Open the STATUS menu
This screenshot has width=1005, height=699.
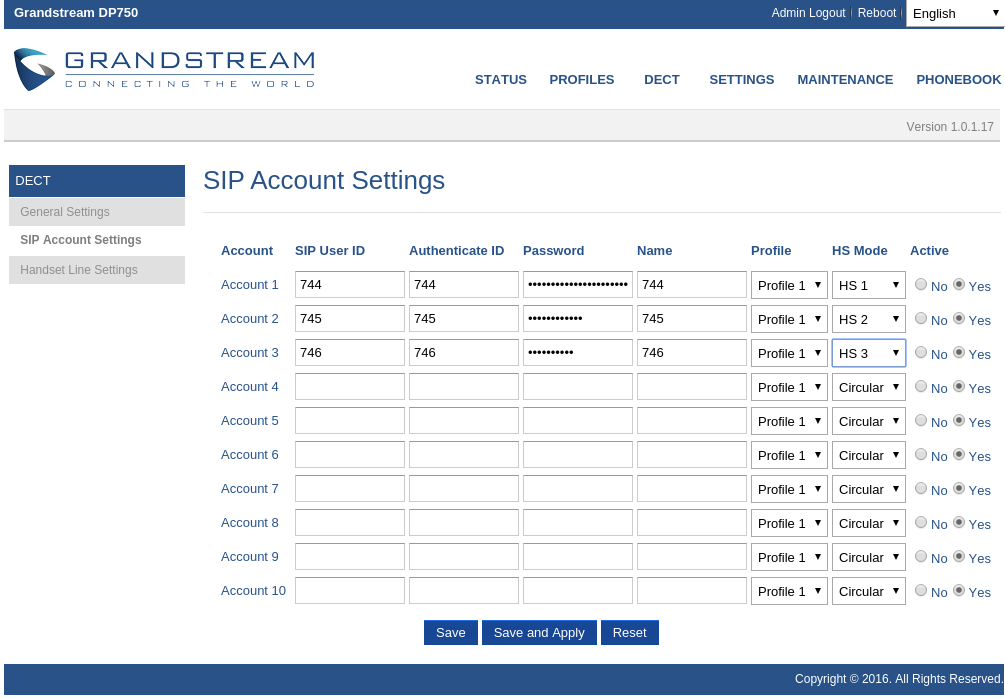pos(501,79)
